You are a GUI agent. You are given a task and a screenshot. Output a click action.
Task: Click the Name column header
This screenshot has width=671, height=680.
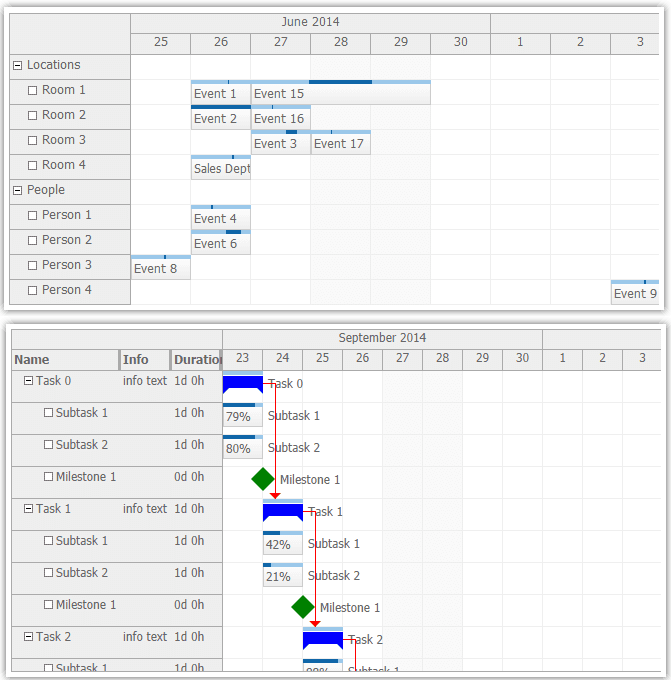click(x=65, y=360)
